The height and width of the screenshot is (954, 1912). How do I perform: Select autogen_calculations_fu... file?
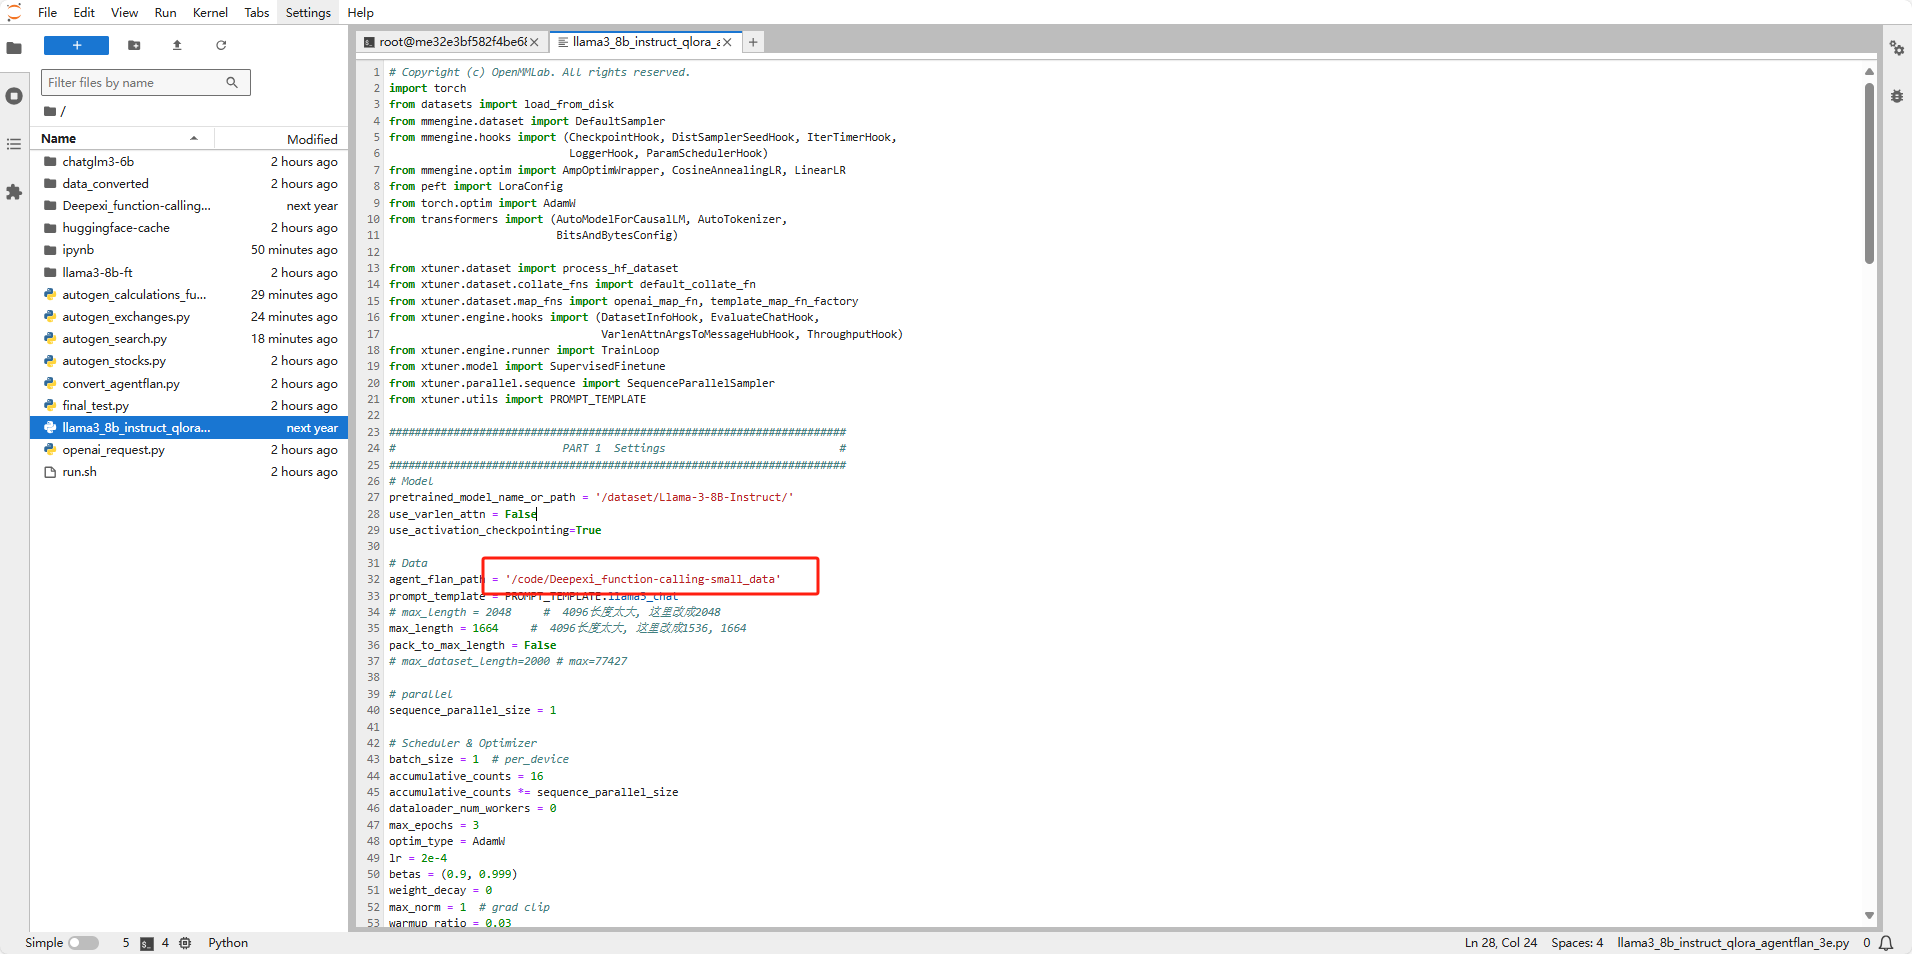[x=190, y=295]
